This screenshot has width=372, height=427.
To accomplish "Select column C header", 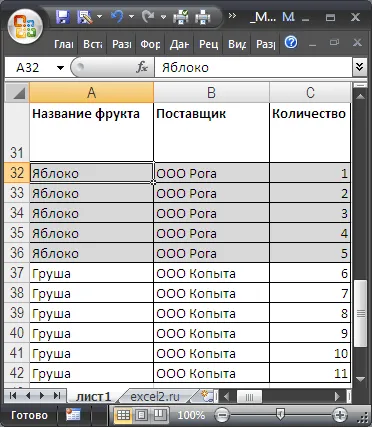I will point(310,93).
